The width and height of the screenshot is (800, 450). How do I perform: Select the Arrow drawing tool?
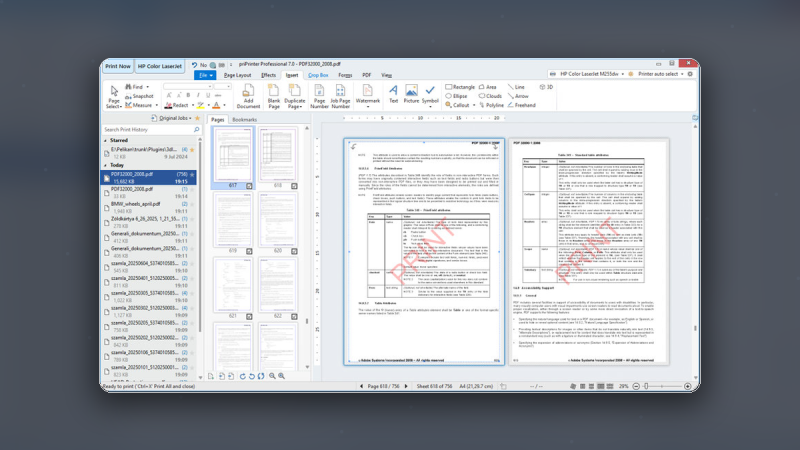point(518,96)
